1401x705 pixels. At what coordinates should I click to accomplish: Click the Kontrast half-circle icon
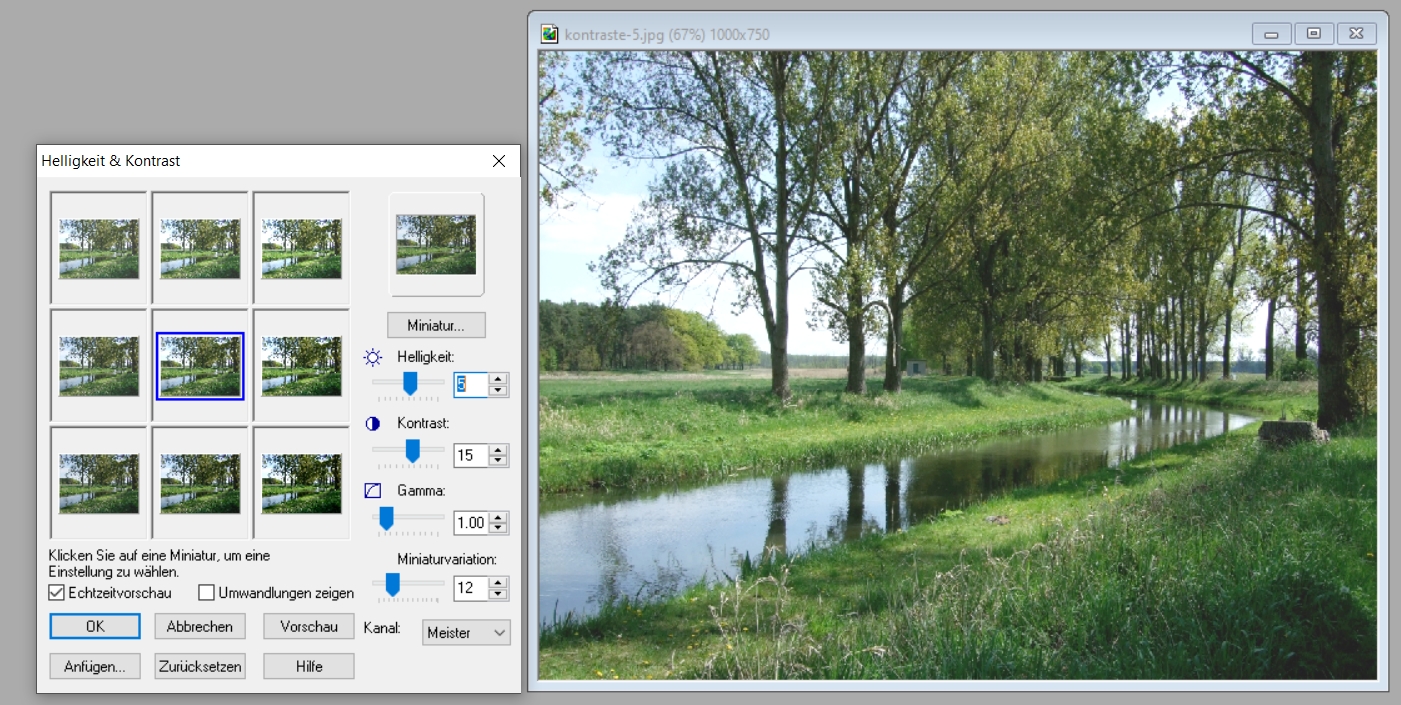[372, 423]
